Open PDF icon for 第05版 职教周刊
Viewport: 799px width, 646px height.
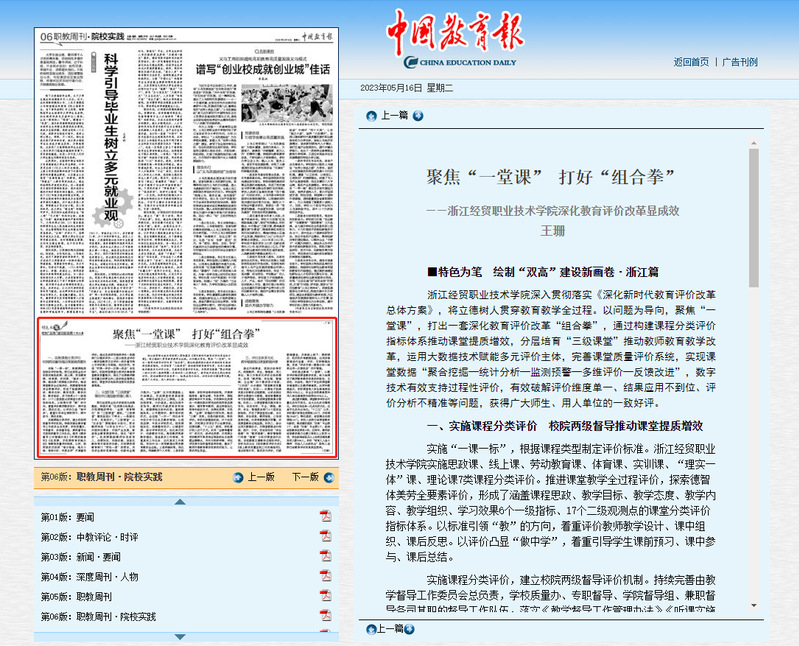tap(325, 596)
